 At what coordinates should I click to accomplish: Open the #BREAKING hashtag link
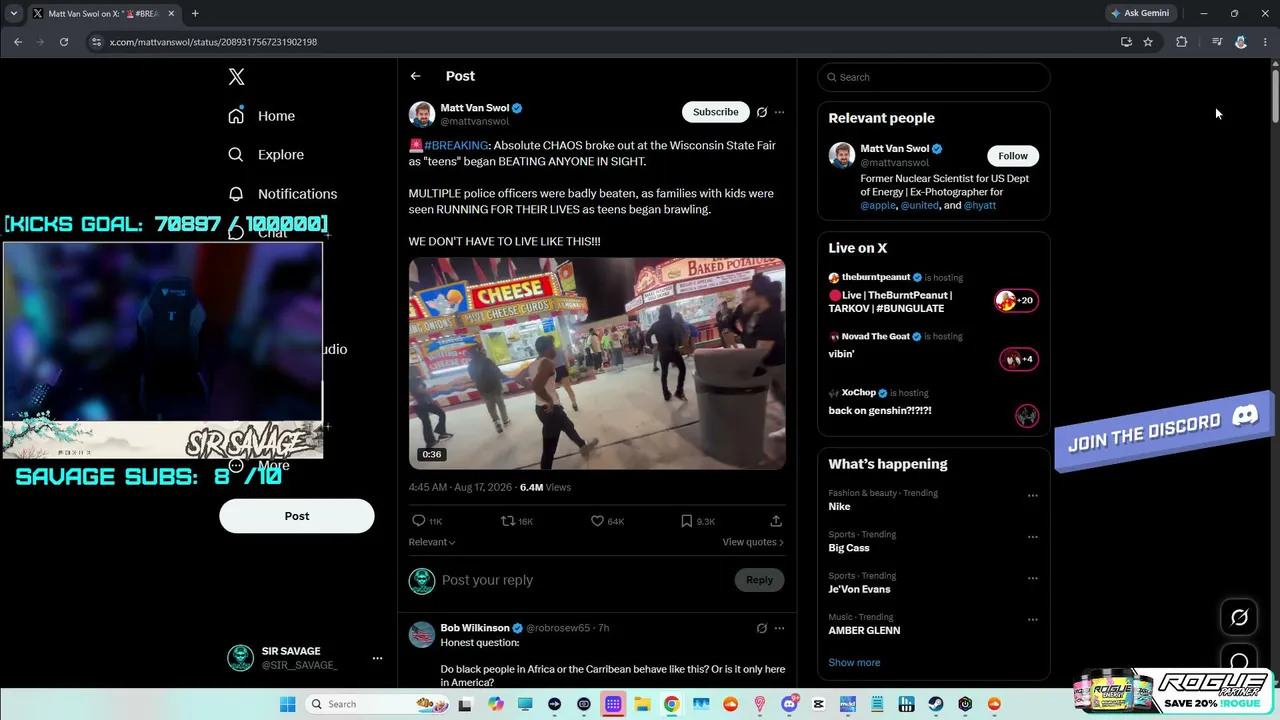(456, 146)
